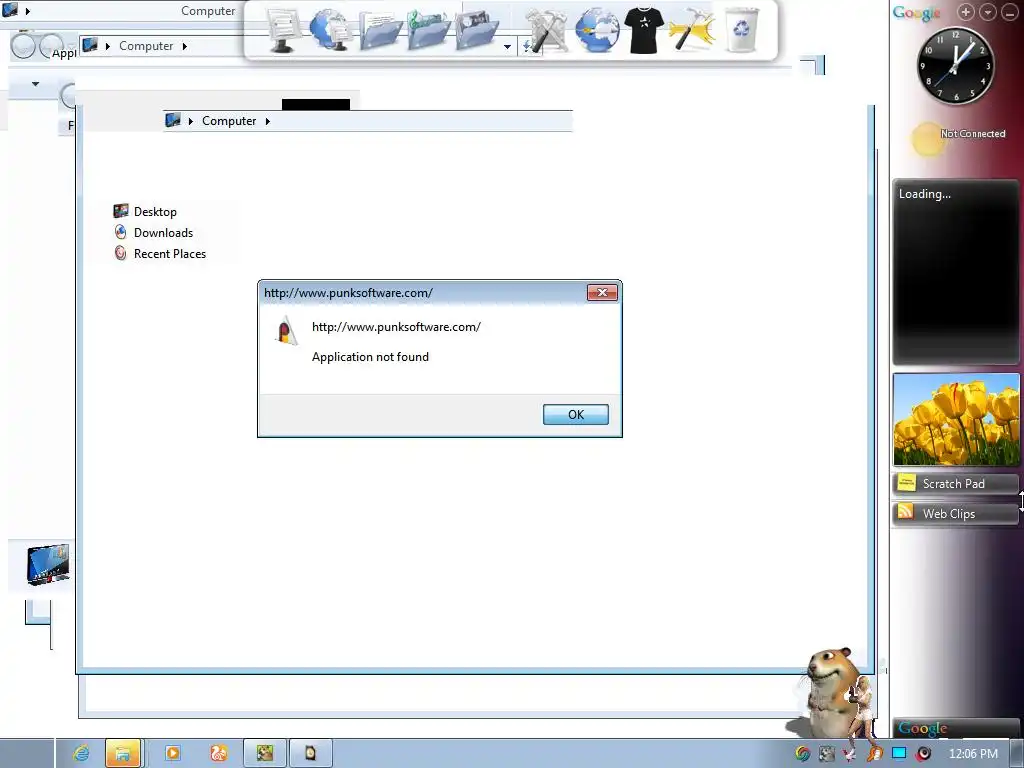Open the orange UC browser taskbar icon
Screen dimensions: 1024x768
pyautogui.click(x=219, y=754)
